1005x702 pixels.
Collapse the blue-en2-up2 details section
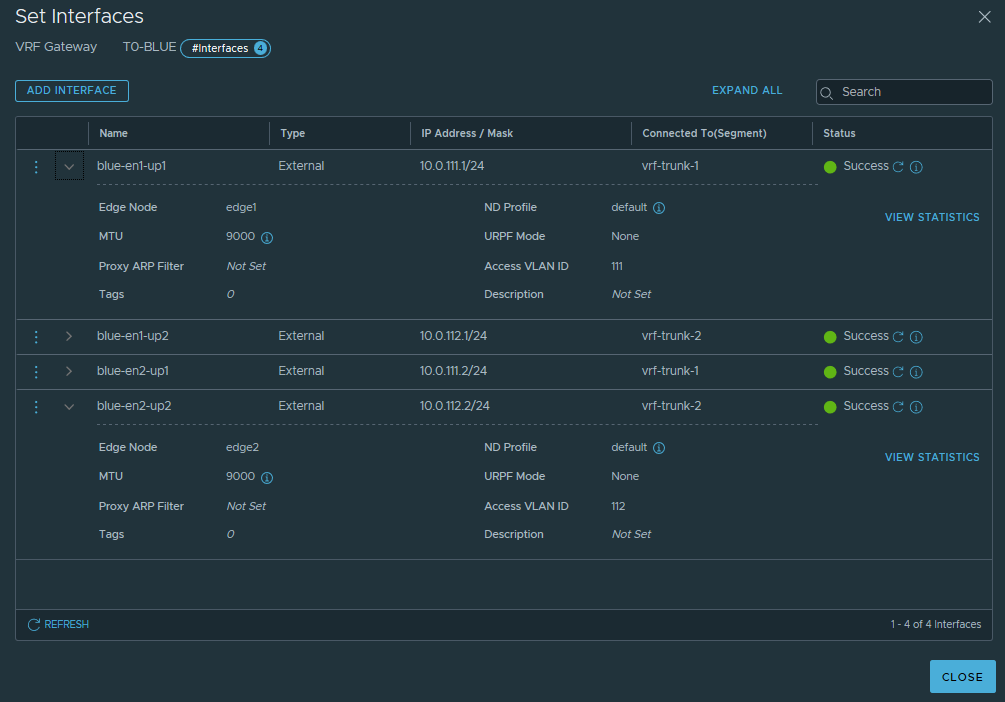pyautogui.click(x=67, y=406)
